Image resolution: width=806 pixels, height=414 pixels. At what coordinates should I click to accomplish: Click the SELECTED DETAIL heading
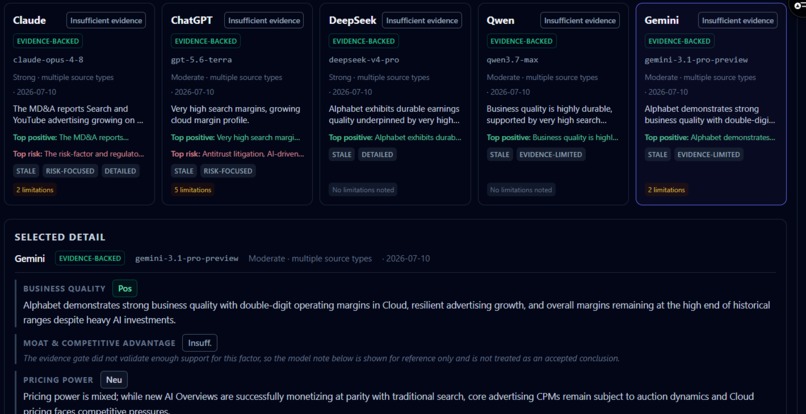(60, 237)
